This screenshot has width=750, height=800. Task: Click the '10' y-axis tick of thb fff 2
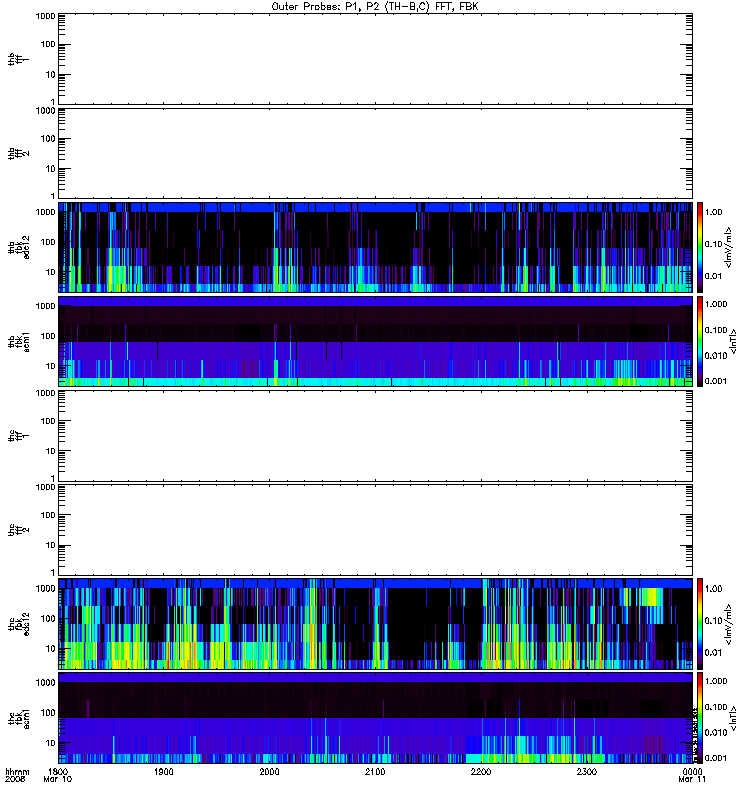pyautogui.click(x=51, y=169)
